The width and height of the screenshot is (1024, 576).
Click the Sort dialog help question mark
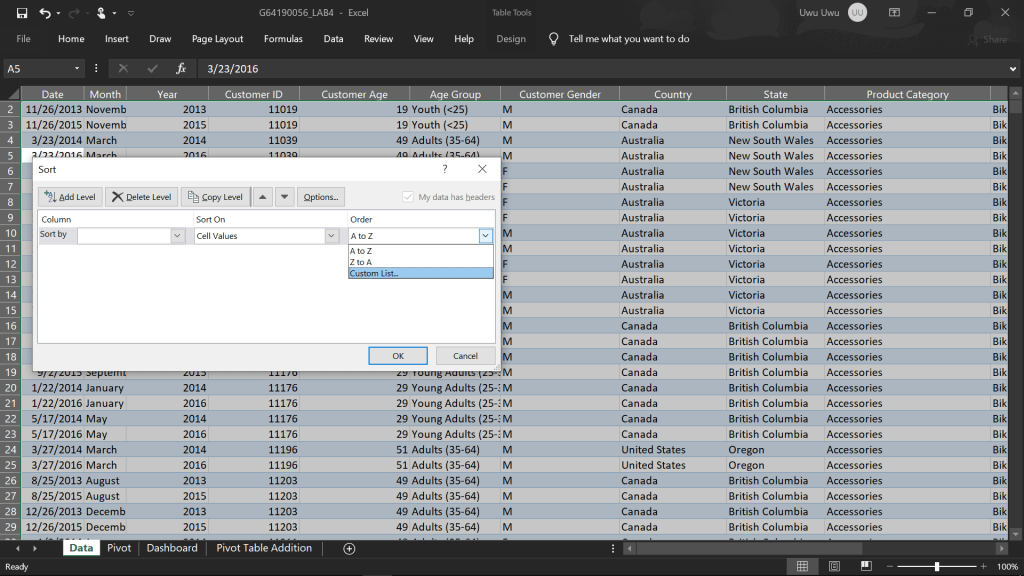[445, 170]
